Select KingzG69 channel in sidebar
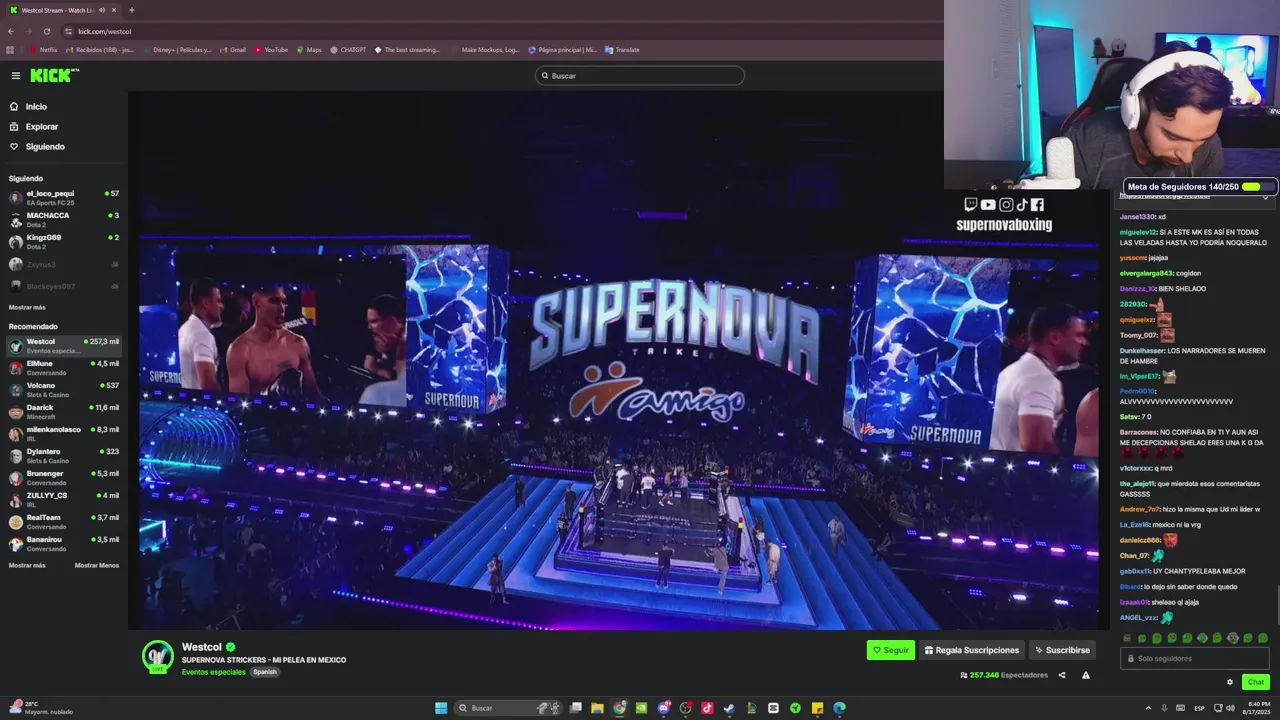The height and width of the screenshot is (720, 1280). pos(64,241)
